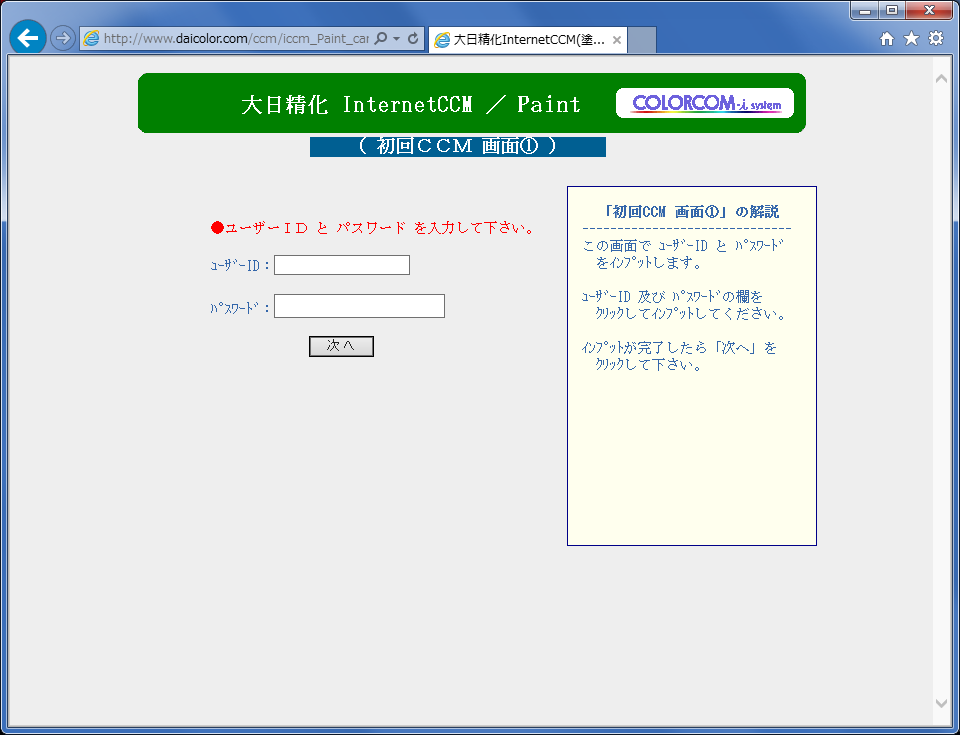Click the 次へ button
The width and height of the screenshot is (960, 735).
(x=341, y=346)
